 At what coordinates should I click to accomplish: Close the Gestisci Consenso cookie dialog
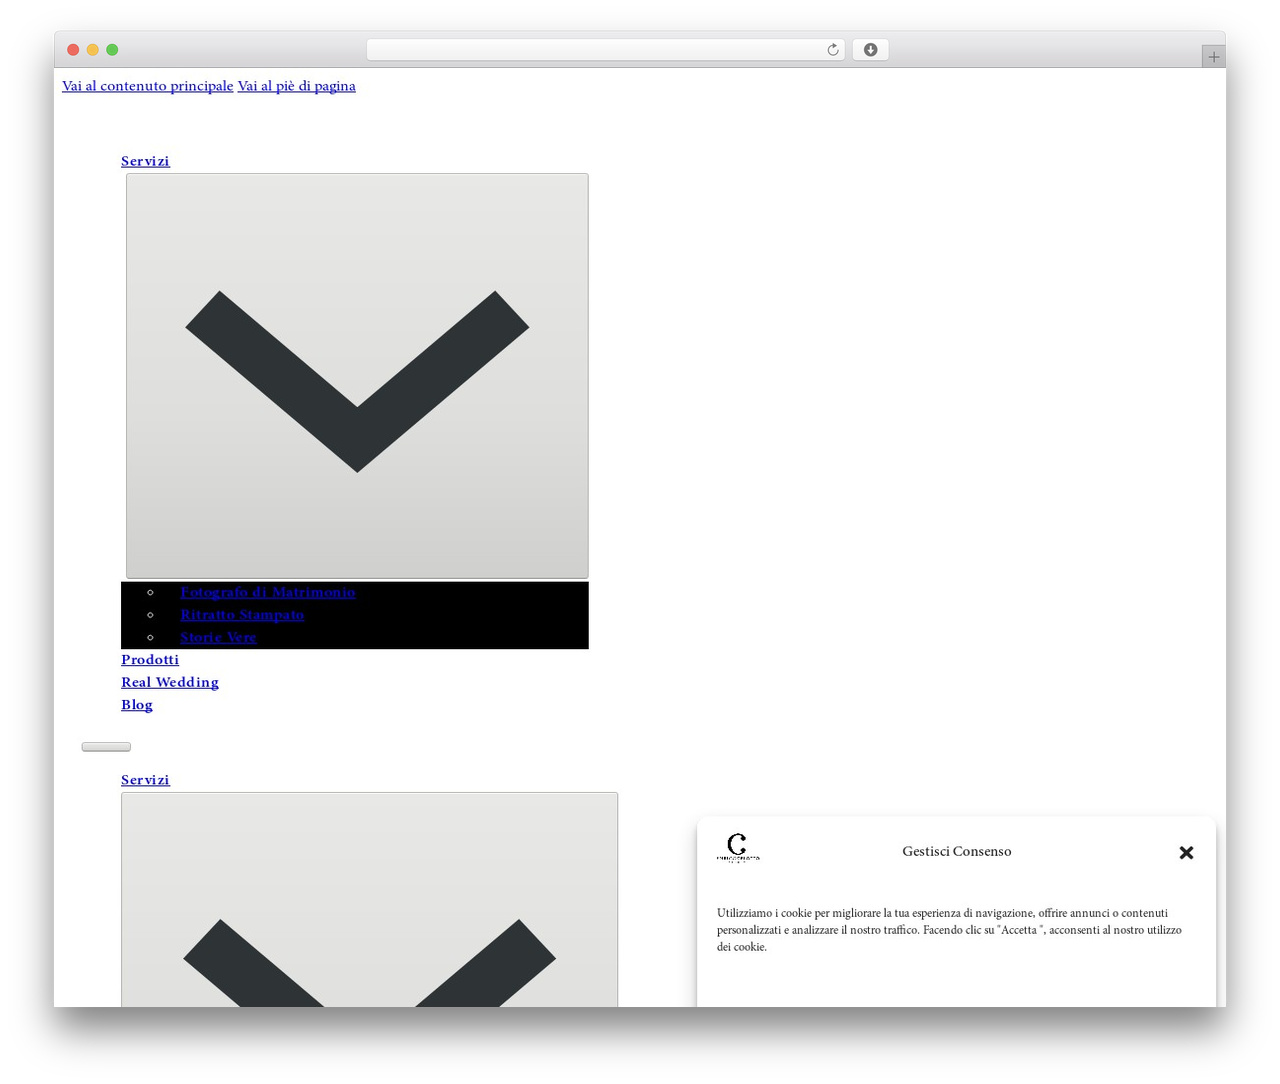coord(1186,853)
